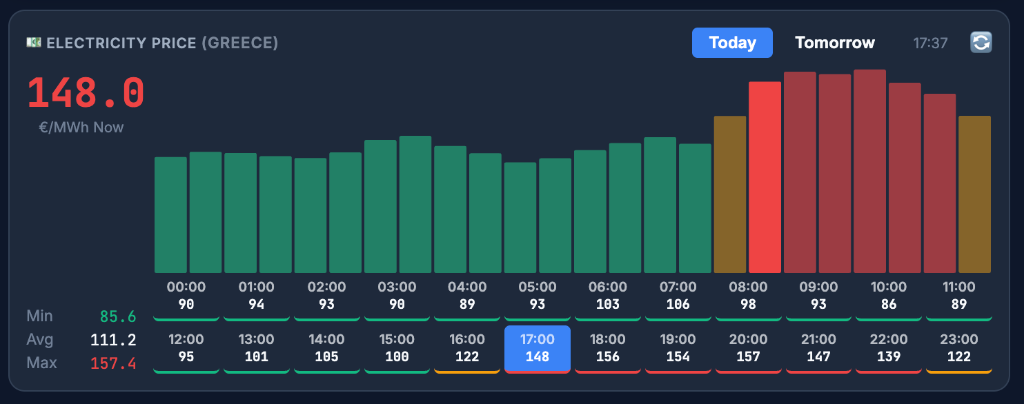This screenshot has height=404, width=1024.
Task: Click the large 148.0 current price value
Action: (86, 93)
